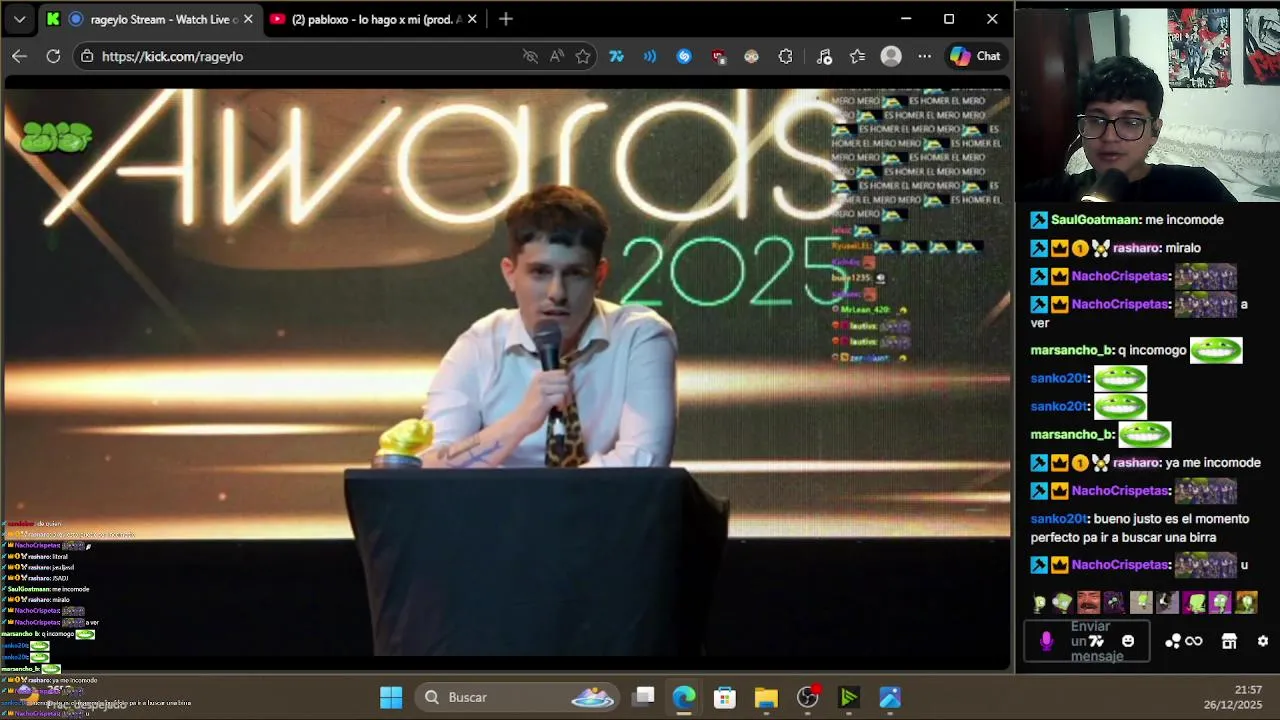Open the tab search chevron button
Image resolution: width=1280 pixels, height=720 pixels.
point(20,19)
